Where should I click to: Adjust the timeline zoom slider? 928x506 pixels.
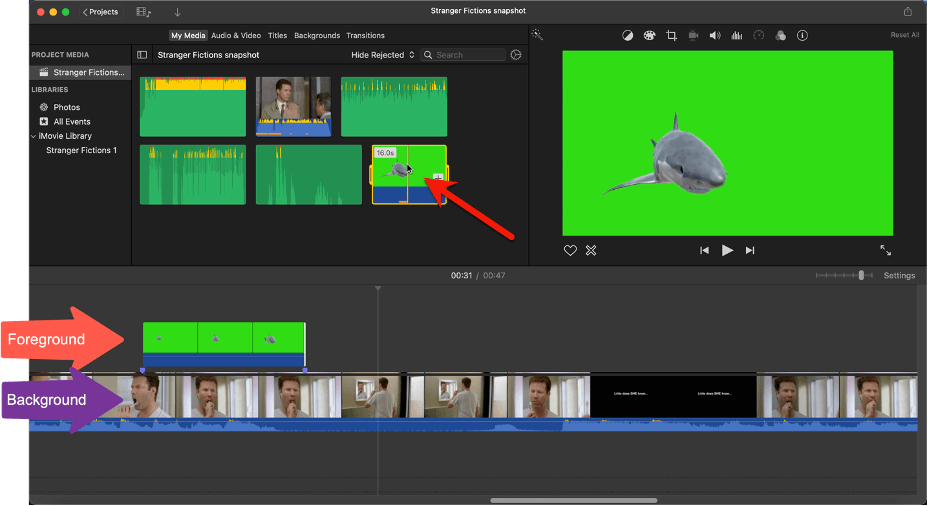[x=861, y=275]
